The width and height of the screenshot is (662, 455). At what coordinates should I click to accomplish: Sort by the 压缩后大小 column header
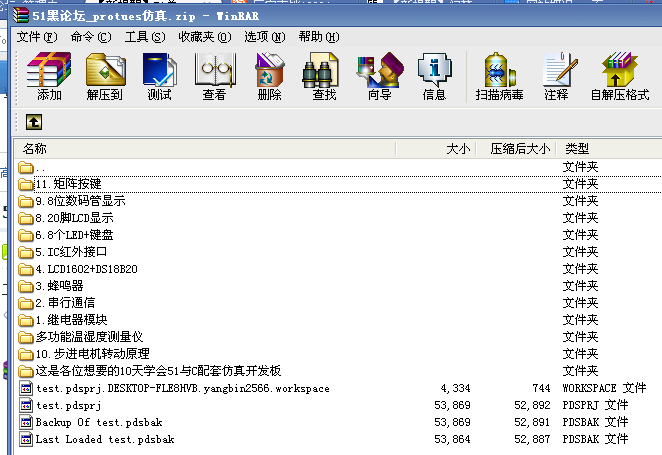pos(516,149)
